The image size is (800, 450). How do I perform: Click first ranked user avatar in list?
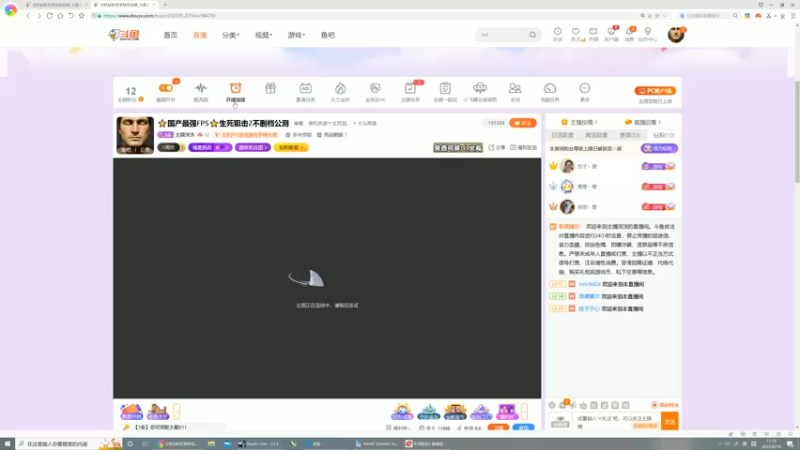(x=567, y=166)
